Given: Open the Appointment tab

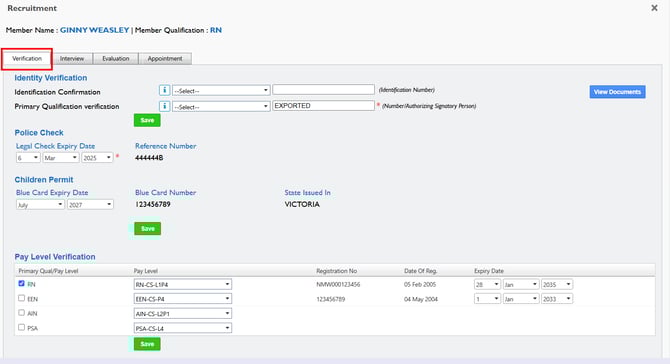Looking at the screenshot, I should pyautogui.click(x=165, y=59).
